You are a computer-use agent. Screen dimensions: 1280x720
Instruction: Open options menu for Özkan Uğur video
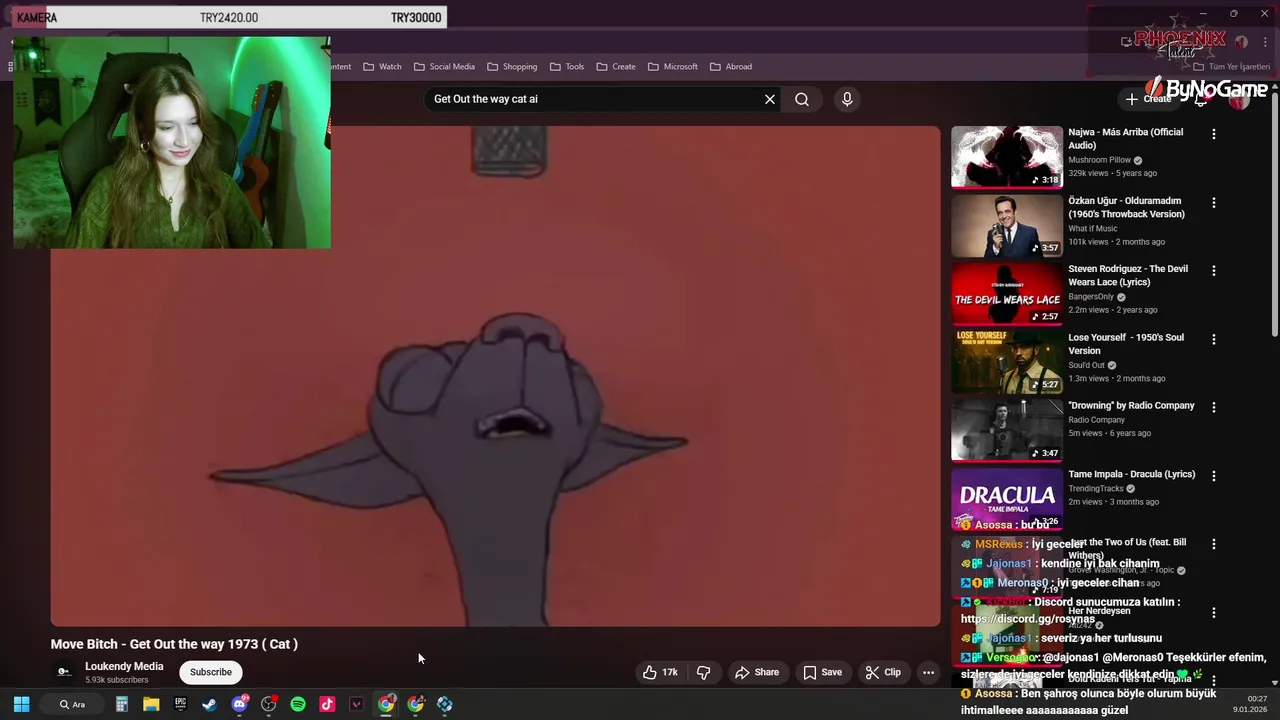point(1214,202)
